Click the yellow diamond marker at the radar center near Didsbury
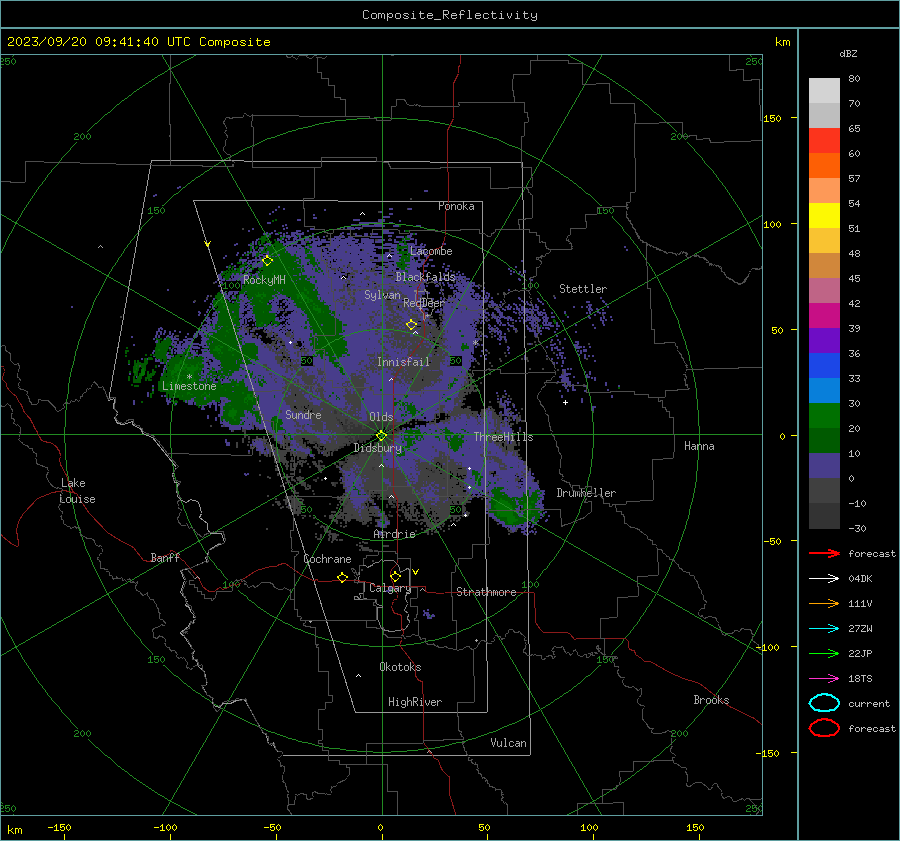 (382, 436)
